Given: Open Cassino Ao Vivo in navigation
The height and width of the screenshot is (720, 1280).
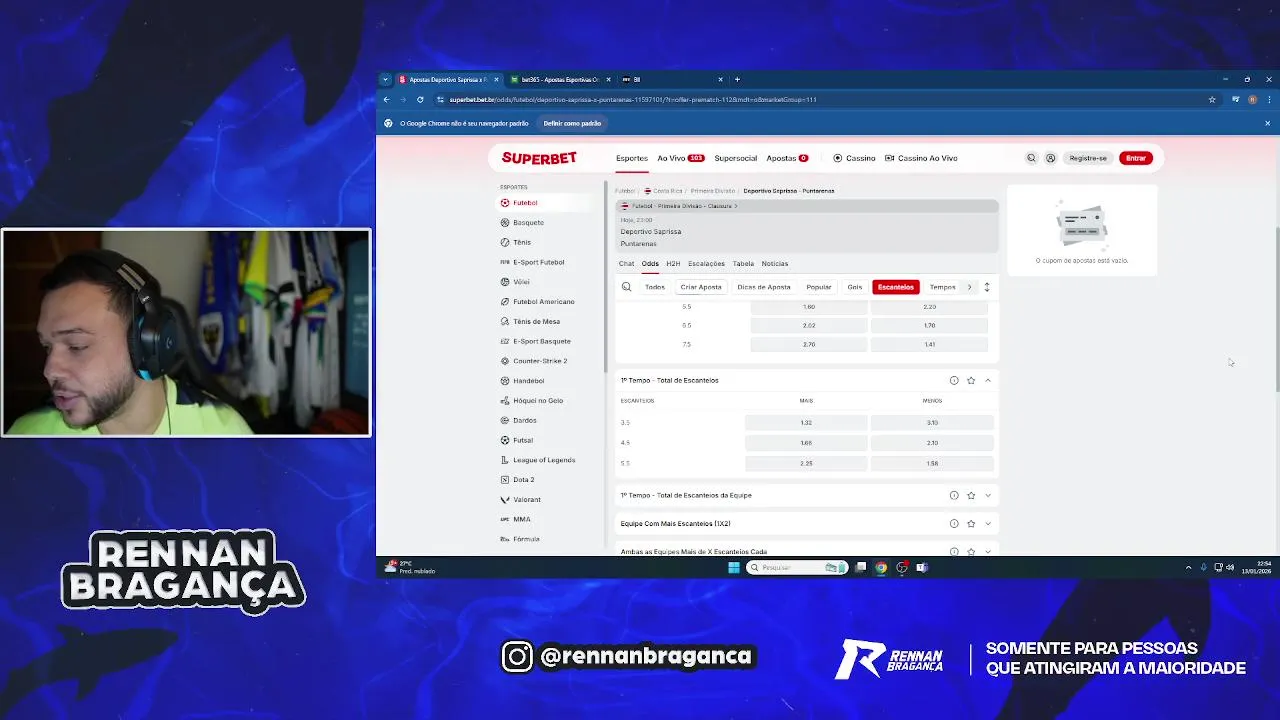Looking at the screenshot, I should tap(921, 158).
